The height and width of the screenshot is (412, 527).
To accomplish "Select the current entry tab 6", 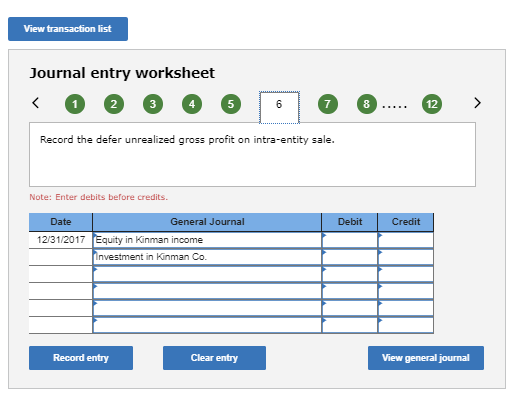I will (279, 107).
